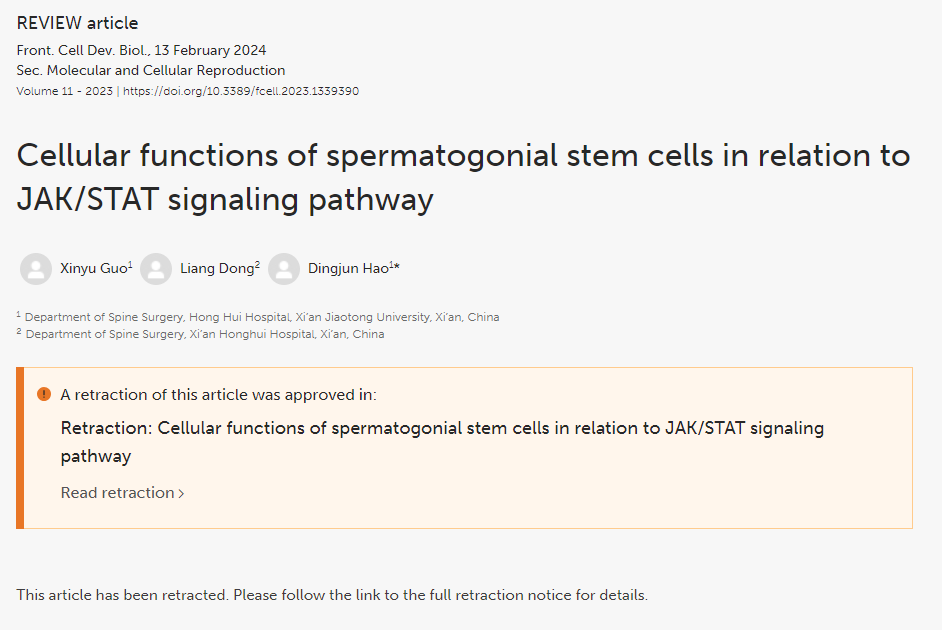This screenshot has height=630, width=942.
Task: Click Volume 11 - 2023 text
Action: point(64,91)
